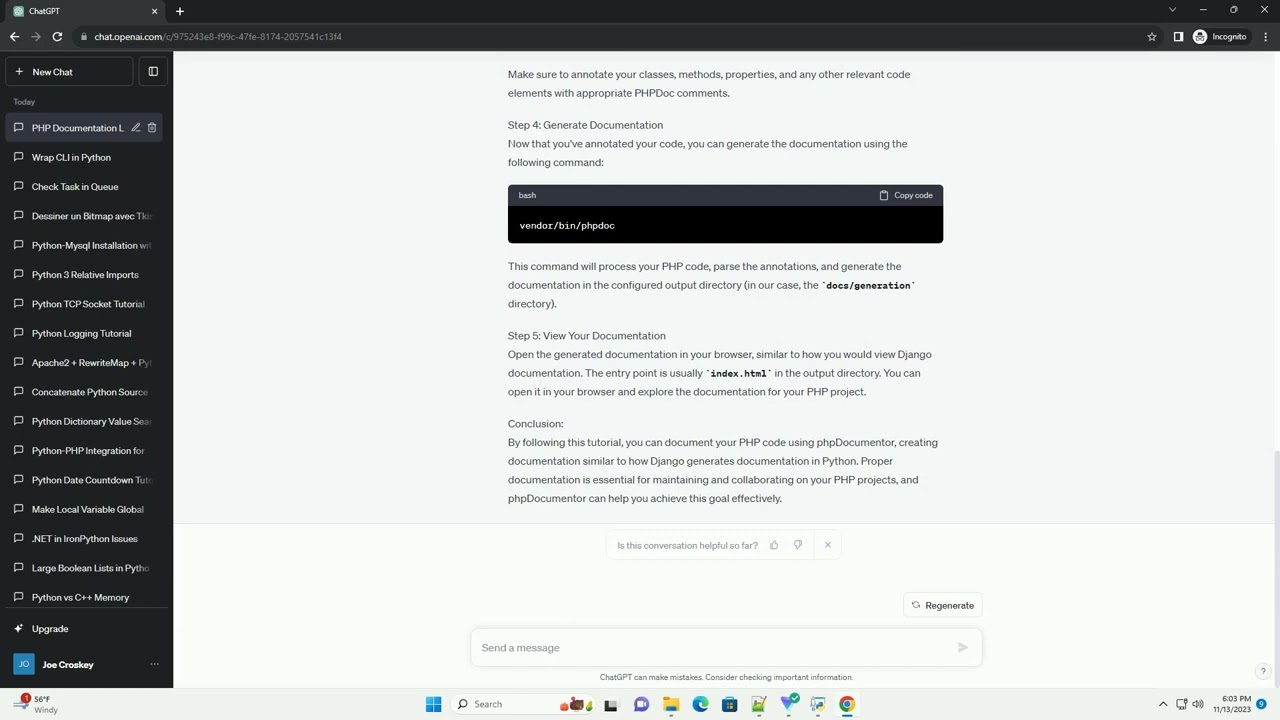Open the purple video chat app in taskbar
The image size is (1280, 720).
[x=641, y=704]
